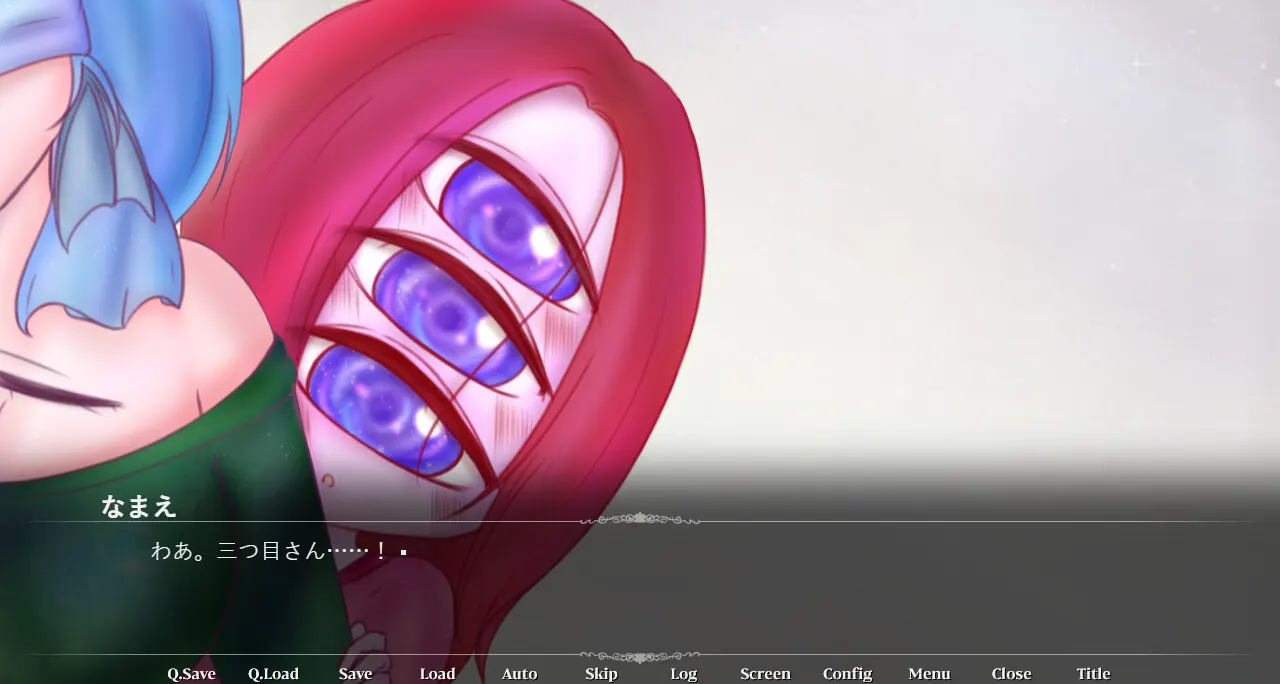Toggle Auto text advance mode
This screenshot has width=1280, height=684.
[x=519, y=674]
